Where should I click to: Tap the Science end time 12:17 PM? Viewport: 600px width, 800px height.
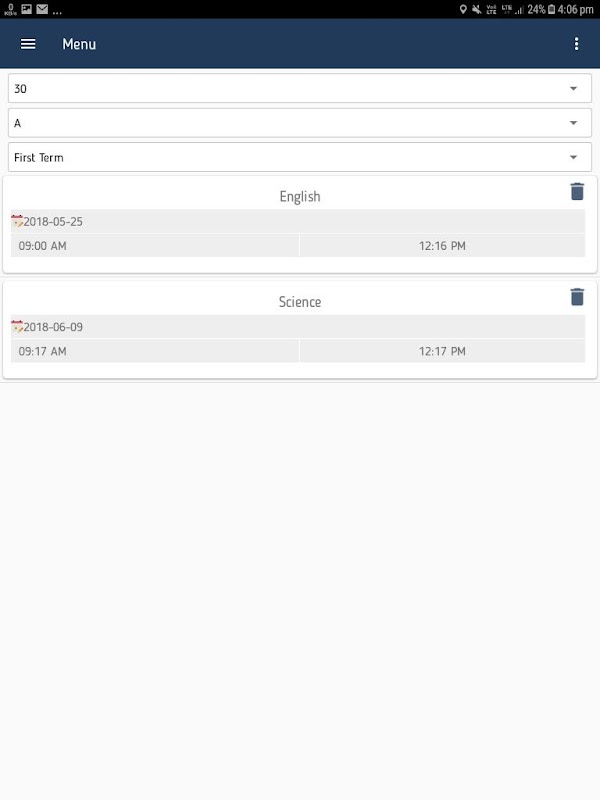click(x=442, y=351)
